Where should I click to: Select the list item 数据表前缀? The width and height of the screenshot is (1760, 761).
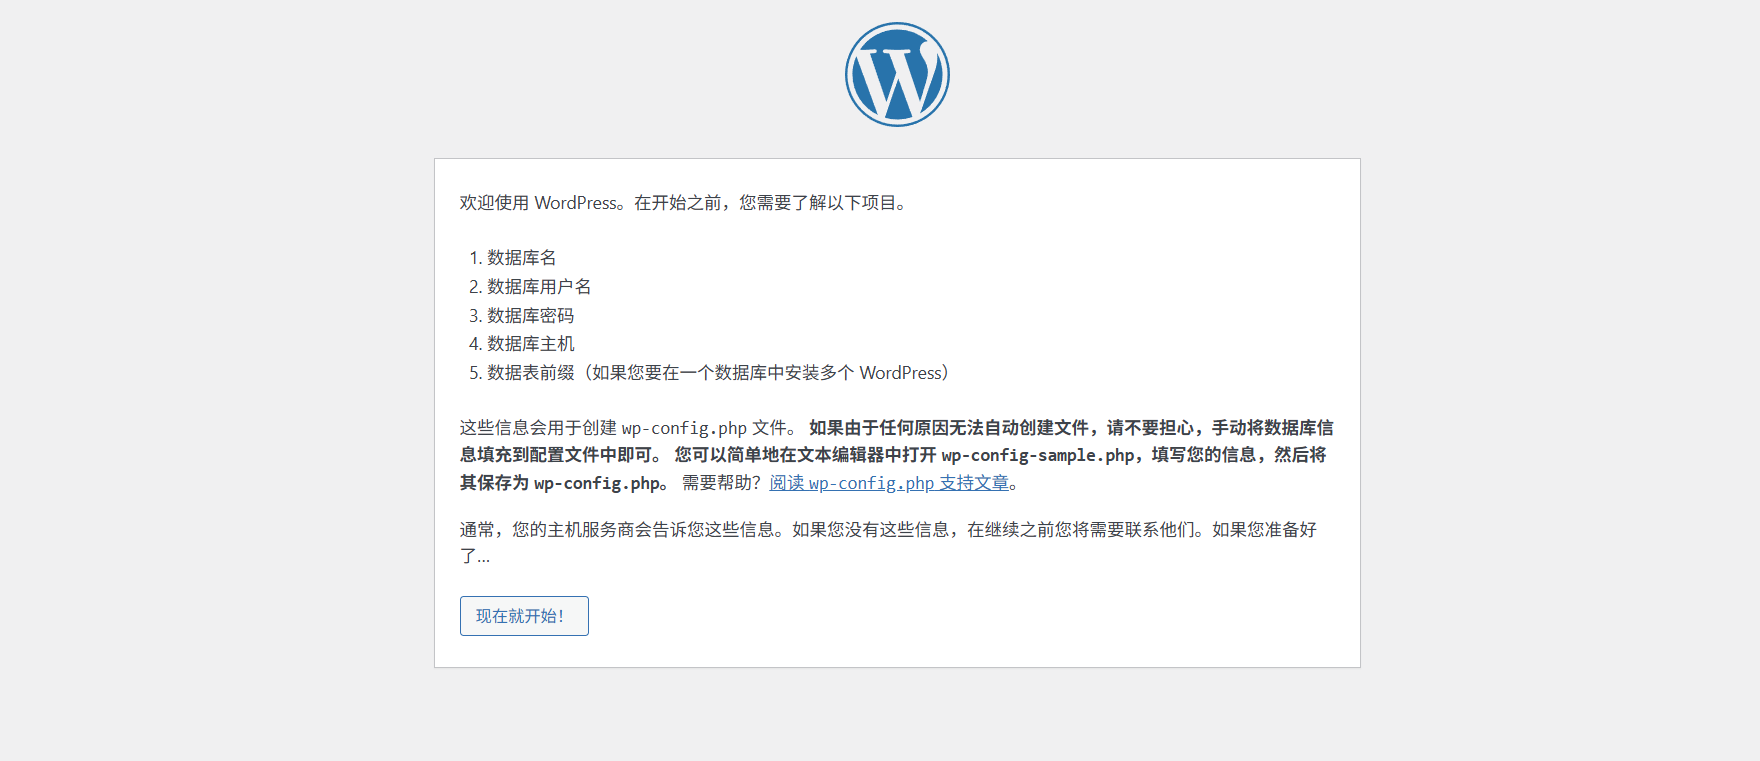(x=717, y=373)
